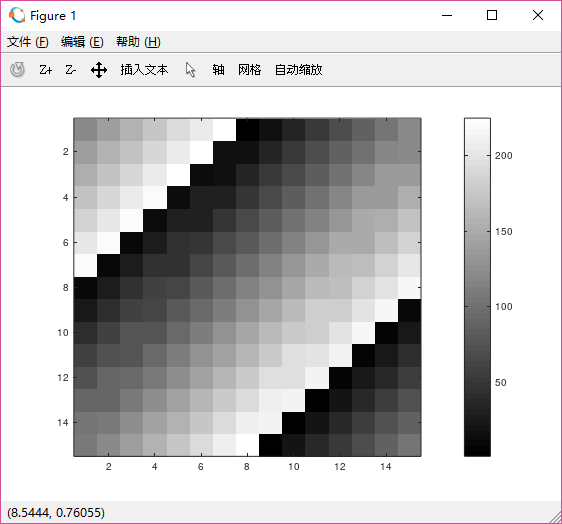
Task: Click 自动缩放 (Autoscale) button
Action: (298, 70)
